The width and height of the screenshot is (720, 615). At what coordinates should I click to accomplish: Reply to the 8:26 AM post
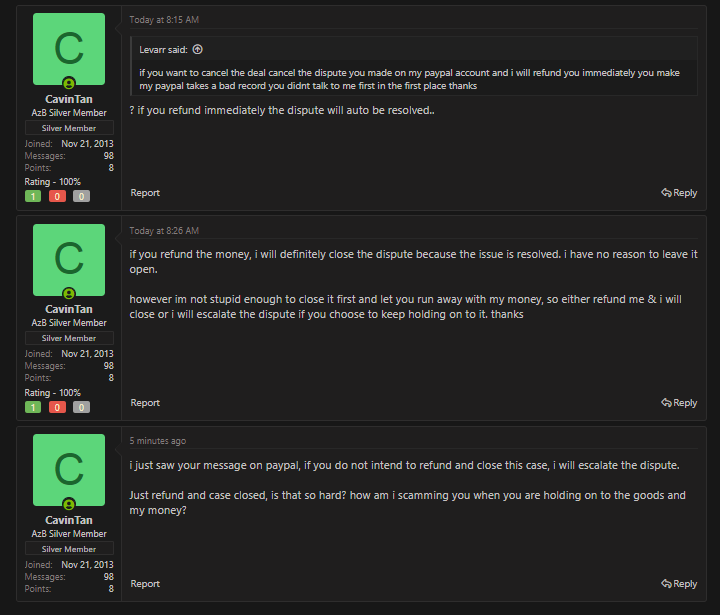click(x=679, y=403)
